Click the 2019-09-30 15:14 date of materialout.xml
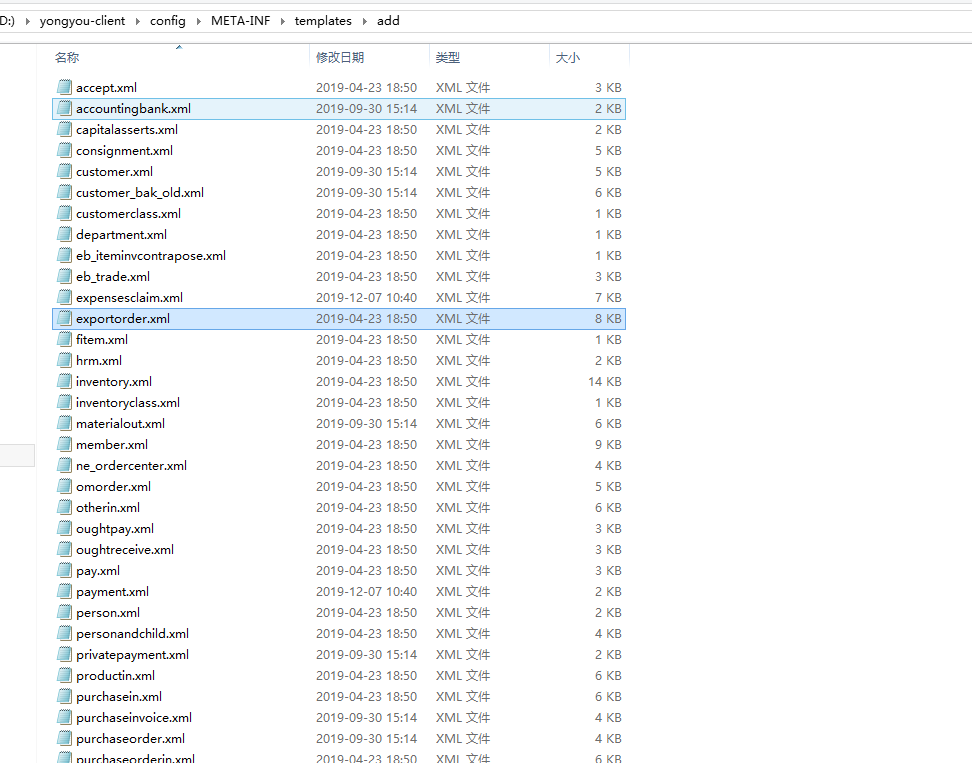The height and width of the screenshot is (763, 972). tap(366, 424)
